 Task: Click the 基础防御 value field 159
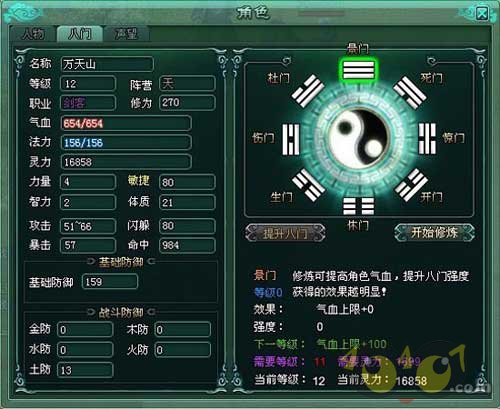click(110, 282)
